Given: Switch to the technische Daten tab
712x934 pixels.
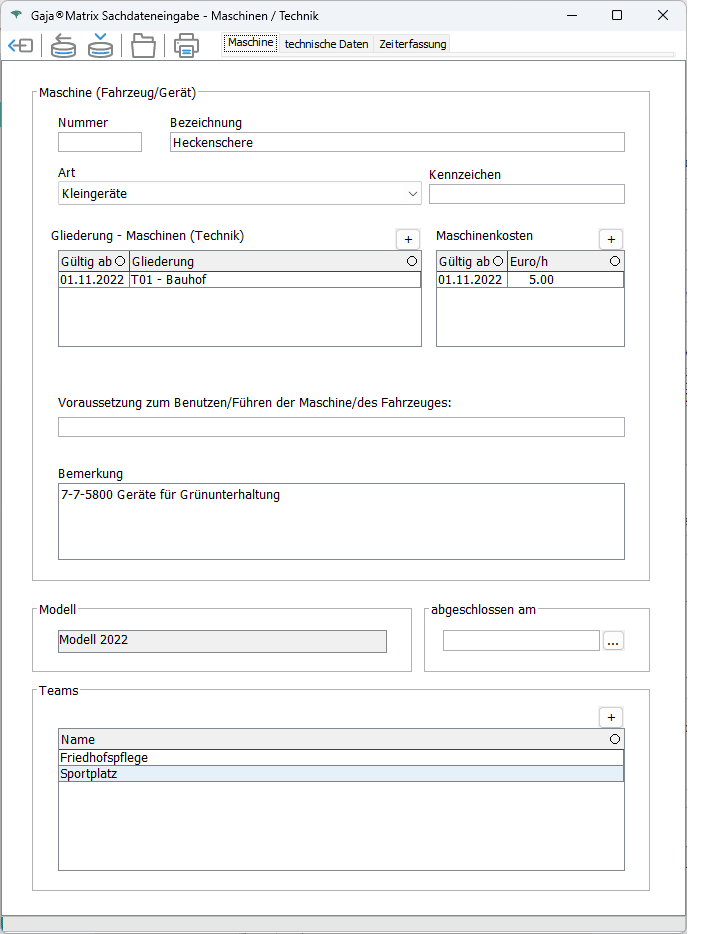Looking at the screenshot, I should pos(326,44).
